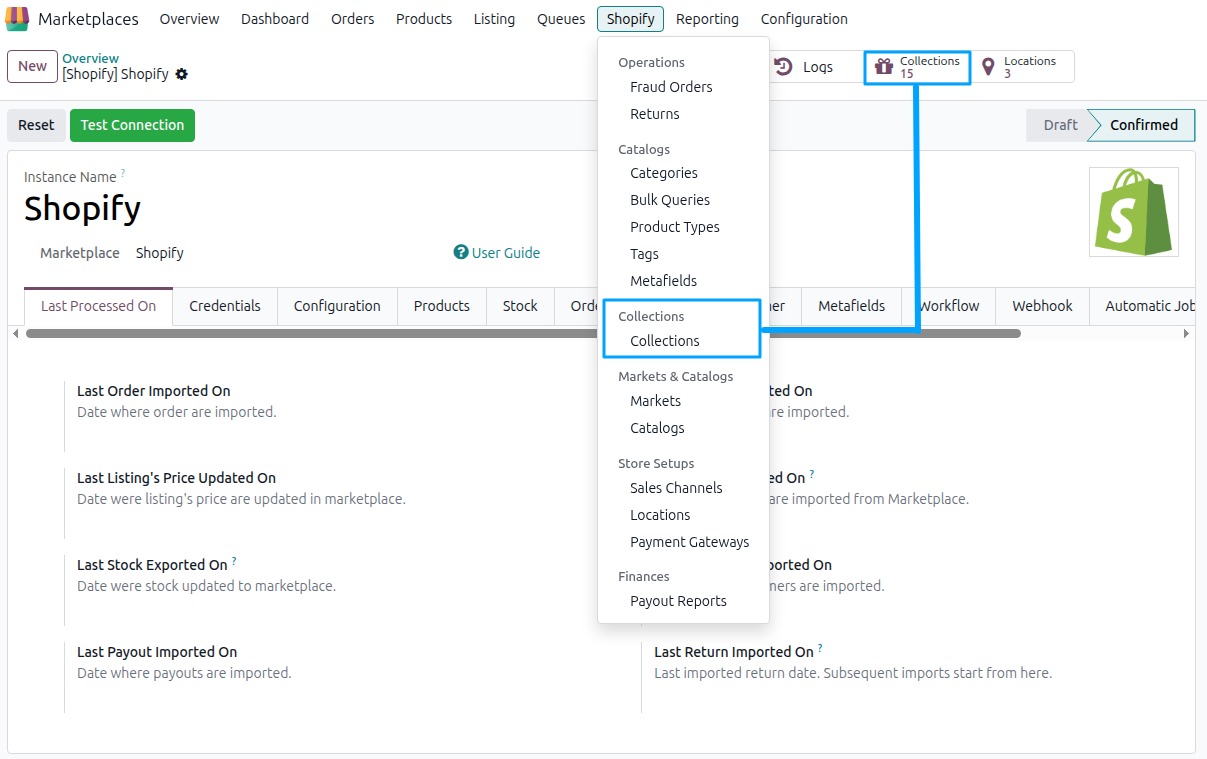The height and width of the screenshot is (759, 1207).
Task: Click help tooltip beside Last Return Imported On
Action: 820,648
